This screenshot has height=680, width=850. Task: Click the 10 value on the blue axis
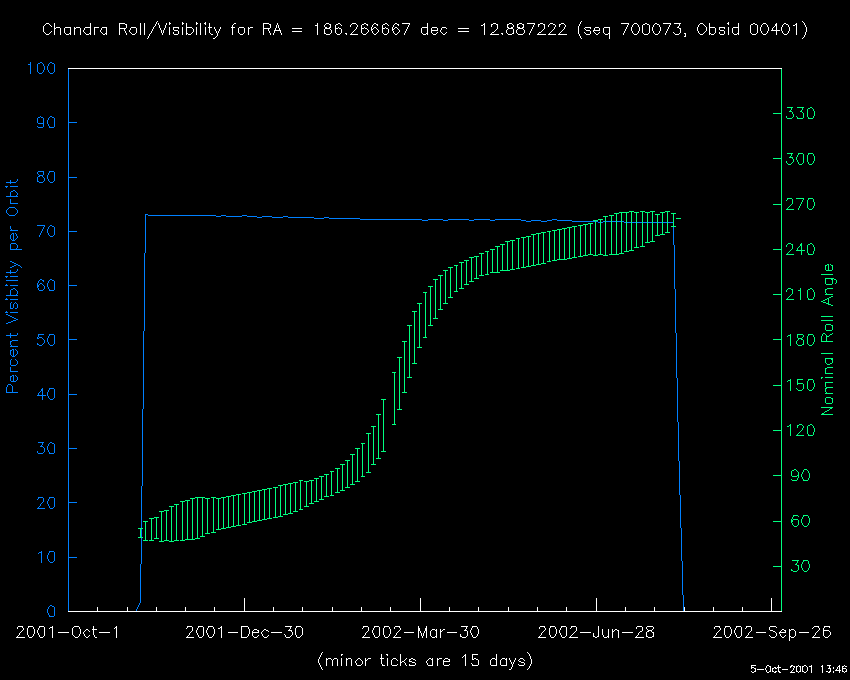pyautogui.click(x=47, y=557)
